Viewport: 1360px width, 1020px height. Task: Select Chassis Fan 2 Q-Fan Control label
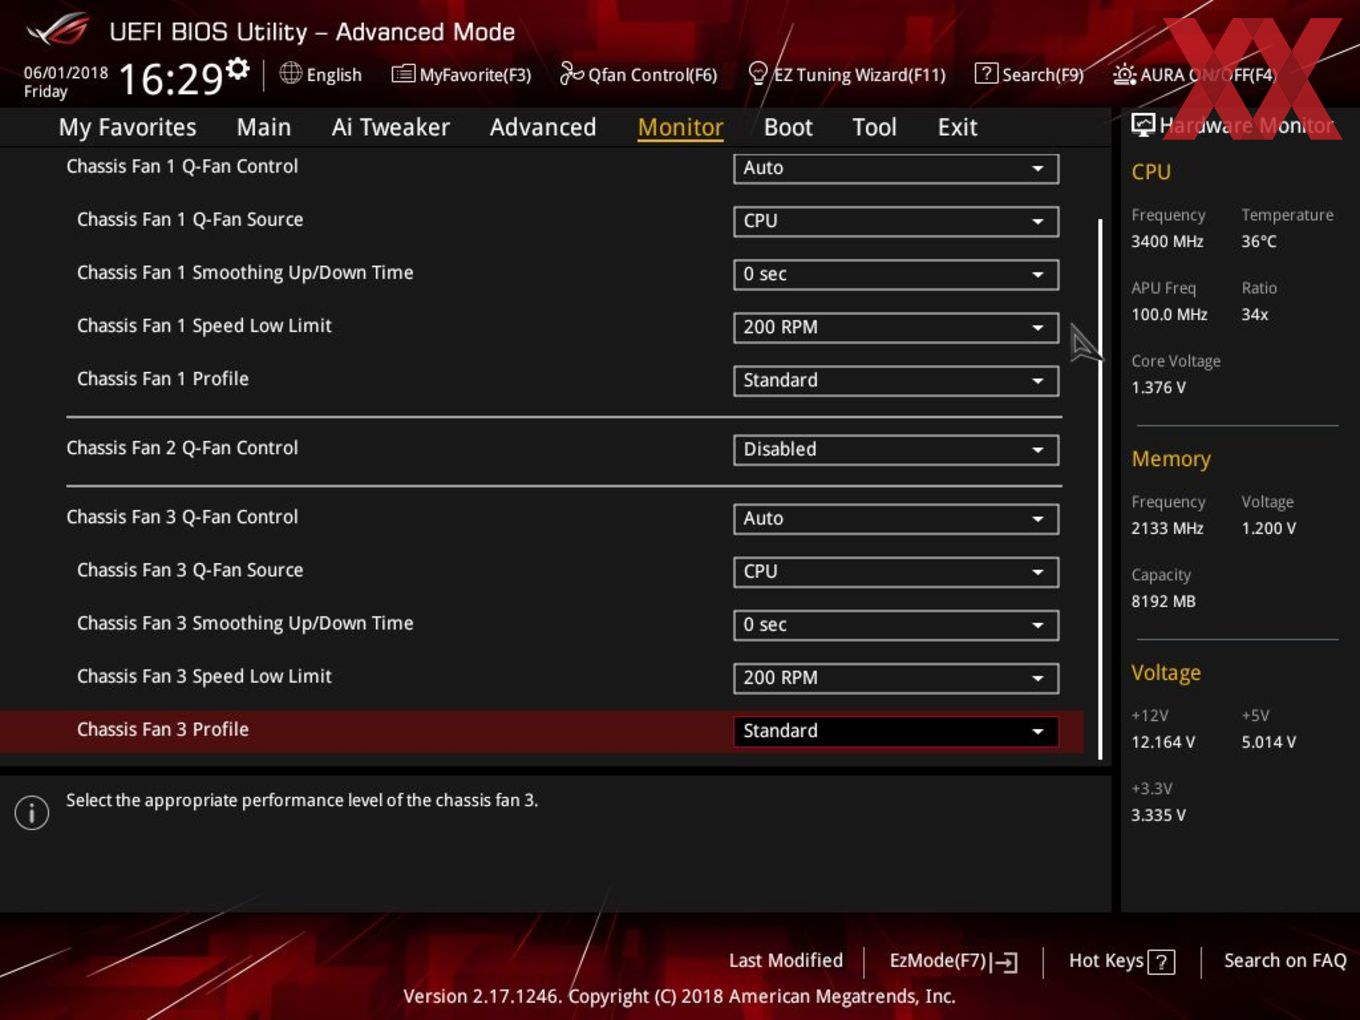pyautogui.click(x=182, y=447)
